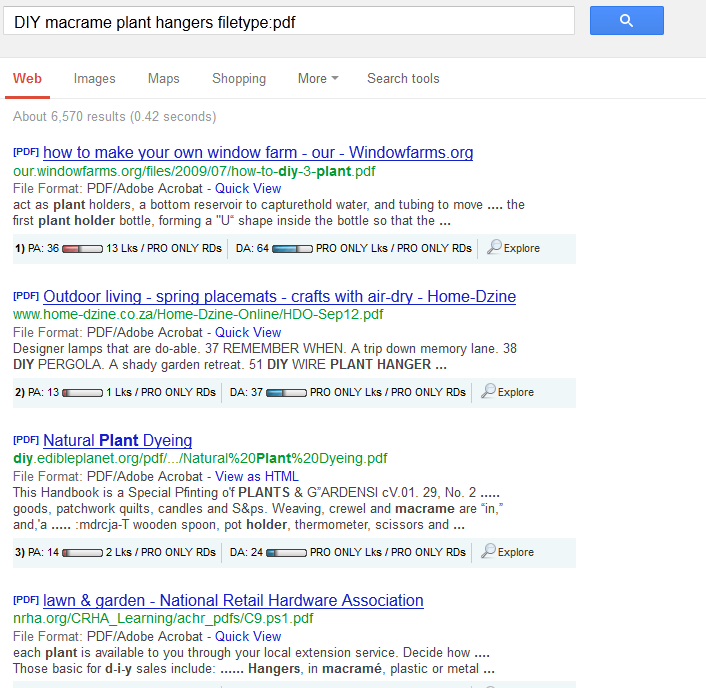The height and width of the screenshot is (688, 706).
Task: Click the diy.edibleplanet.org green URL
Action: click(x=200, y=458)
